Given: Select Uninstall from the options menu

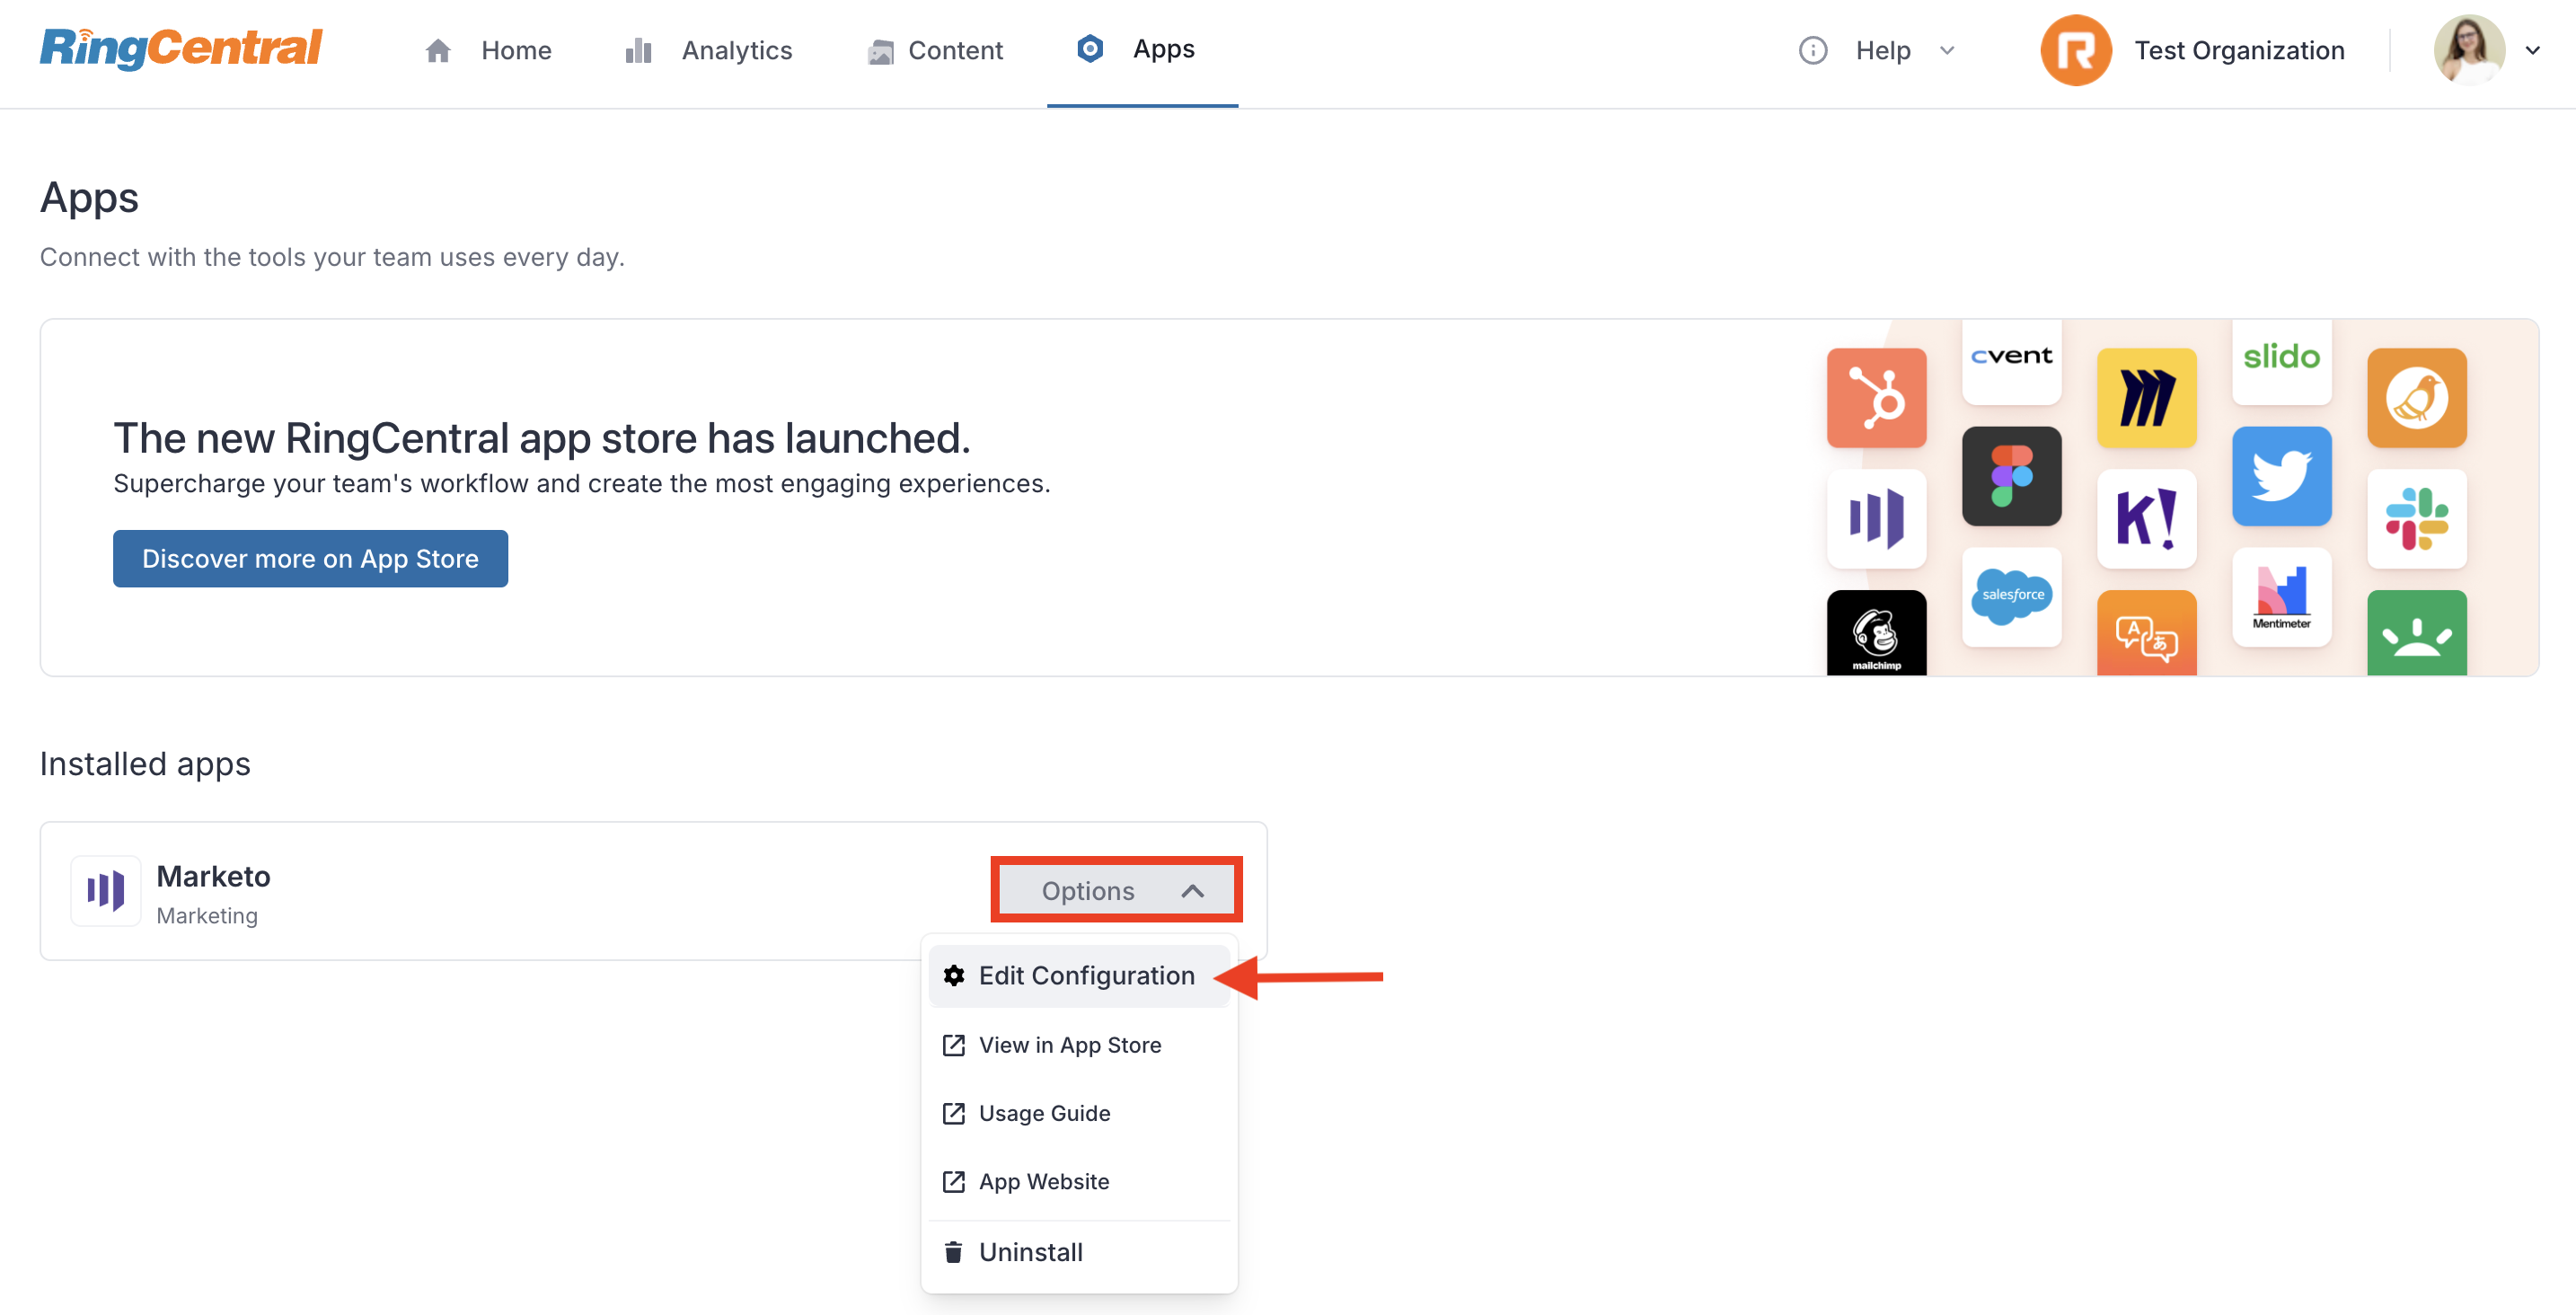Looking at the screenshot, I should point(1079,1252).
